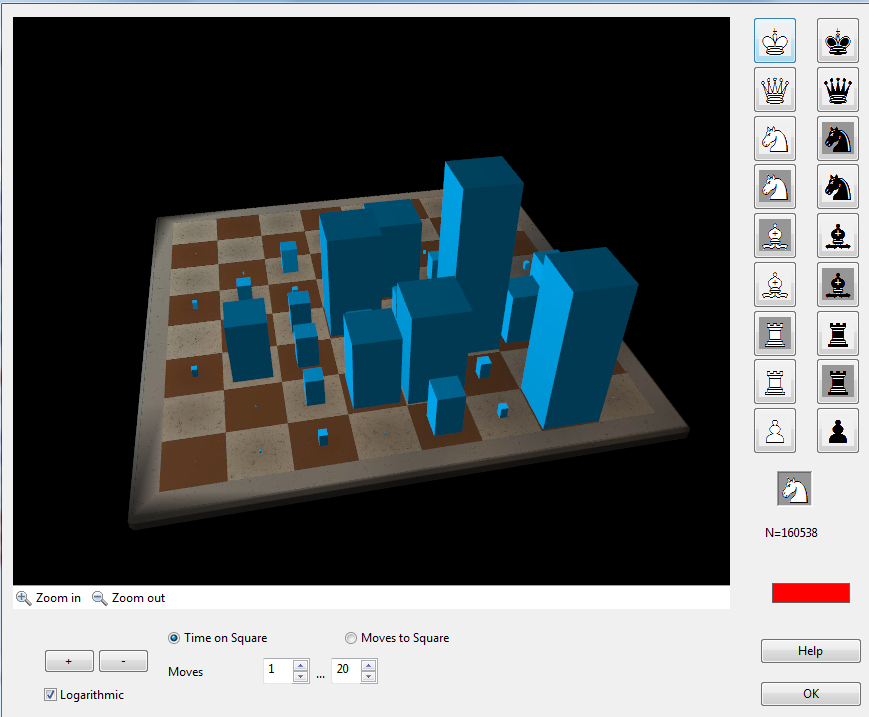Select the black bishop on dark square
The width and height of the screenshot is (869, 717).
click(x=838, y=284)
